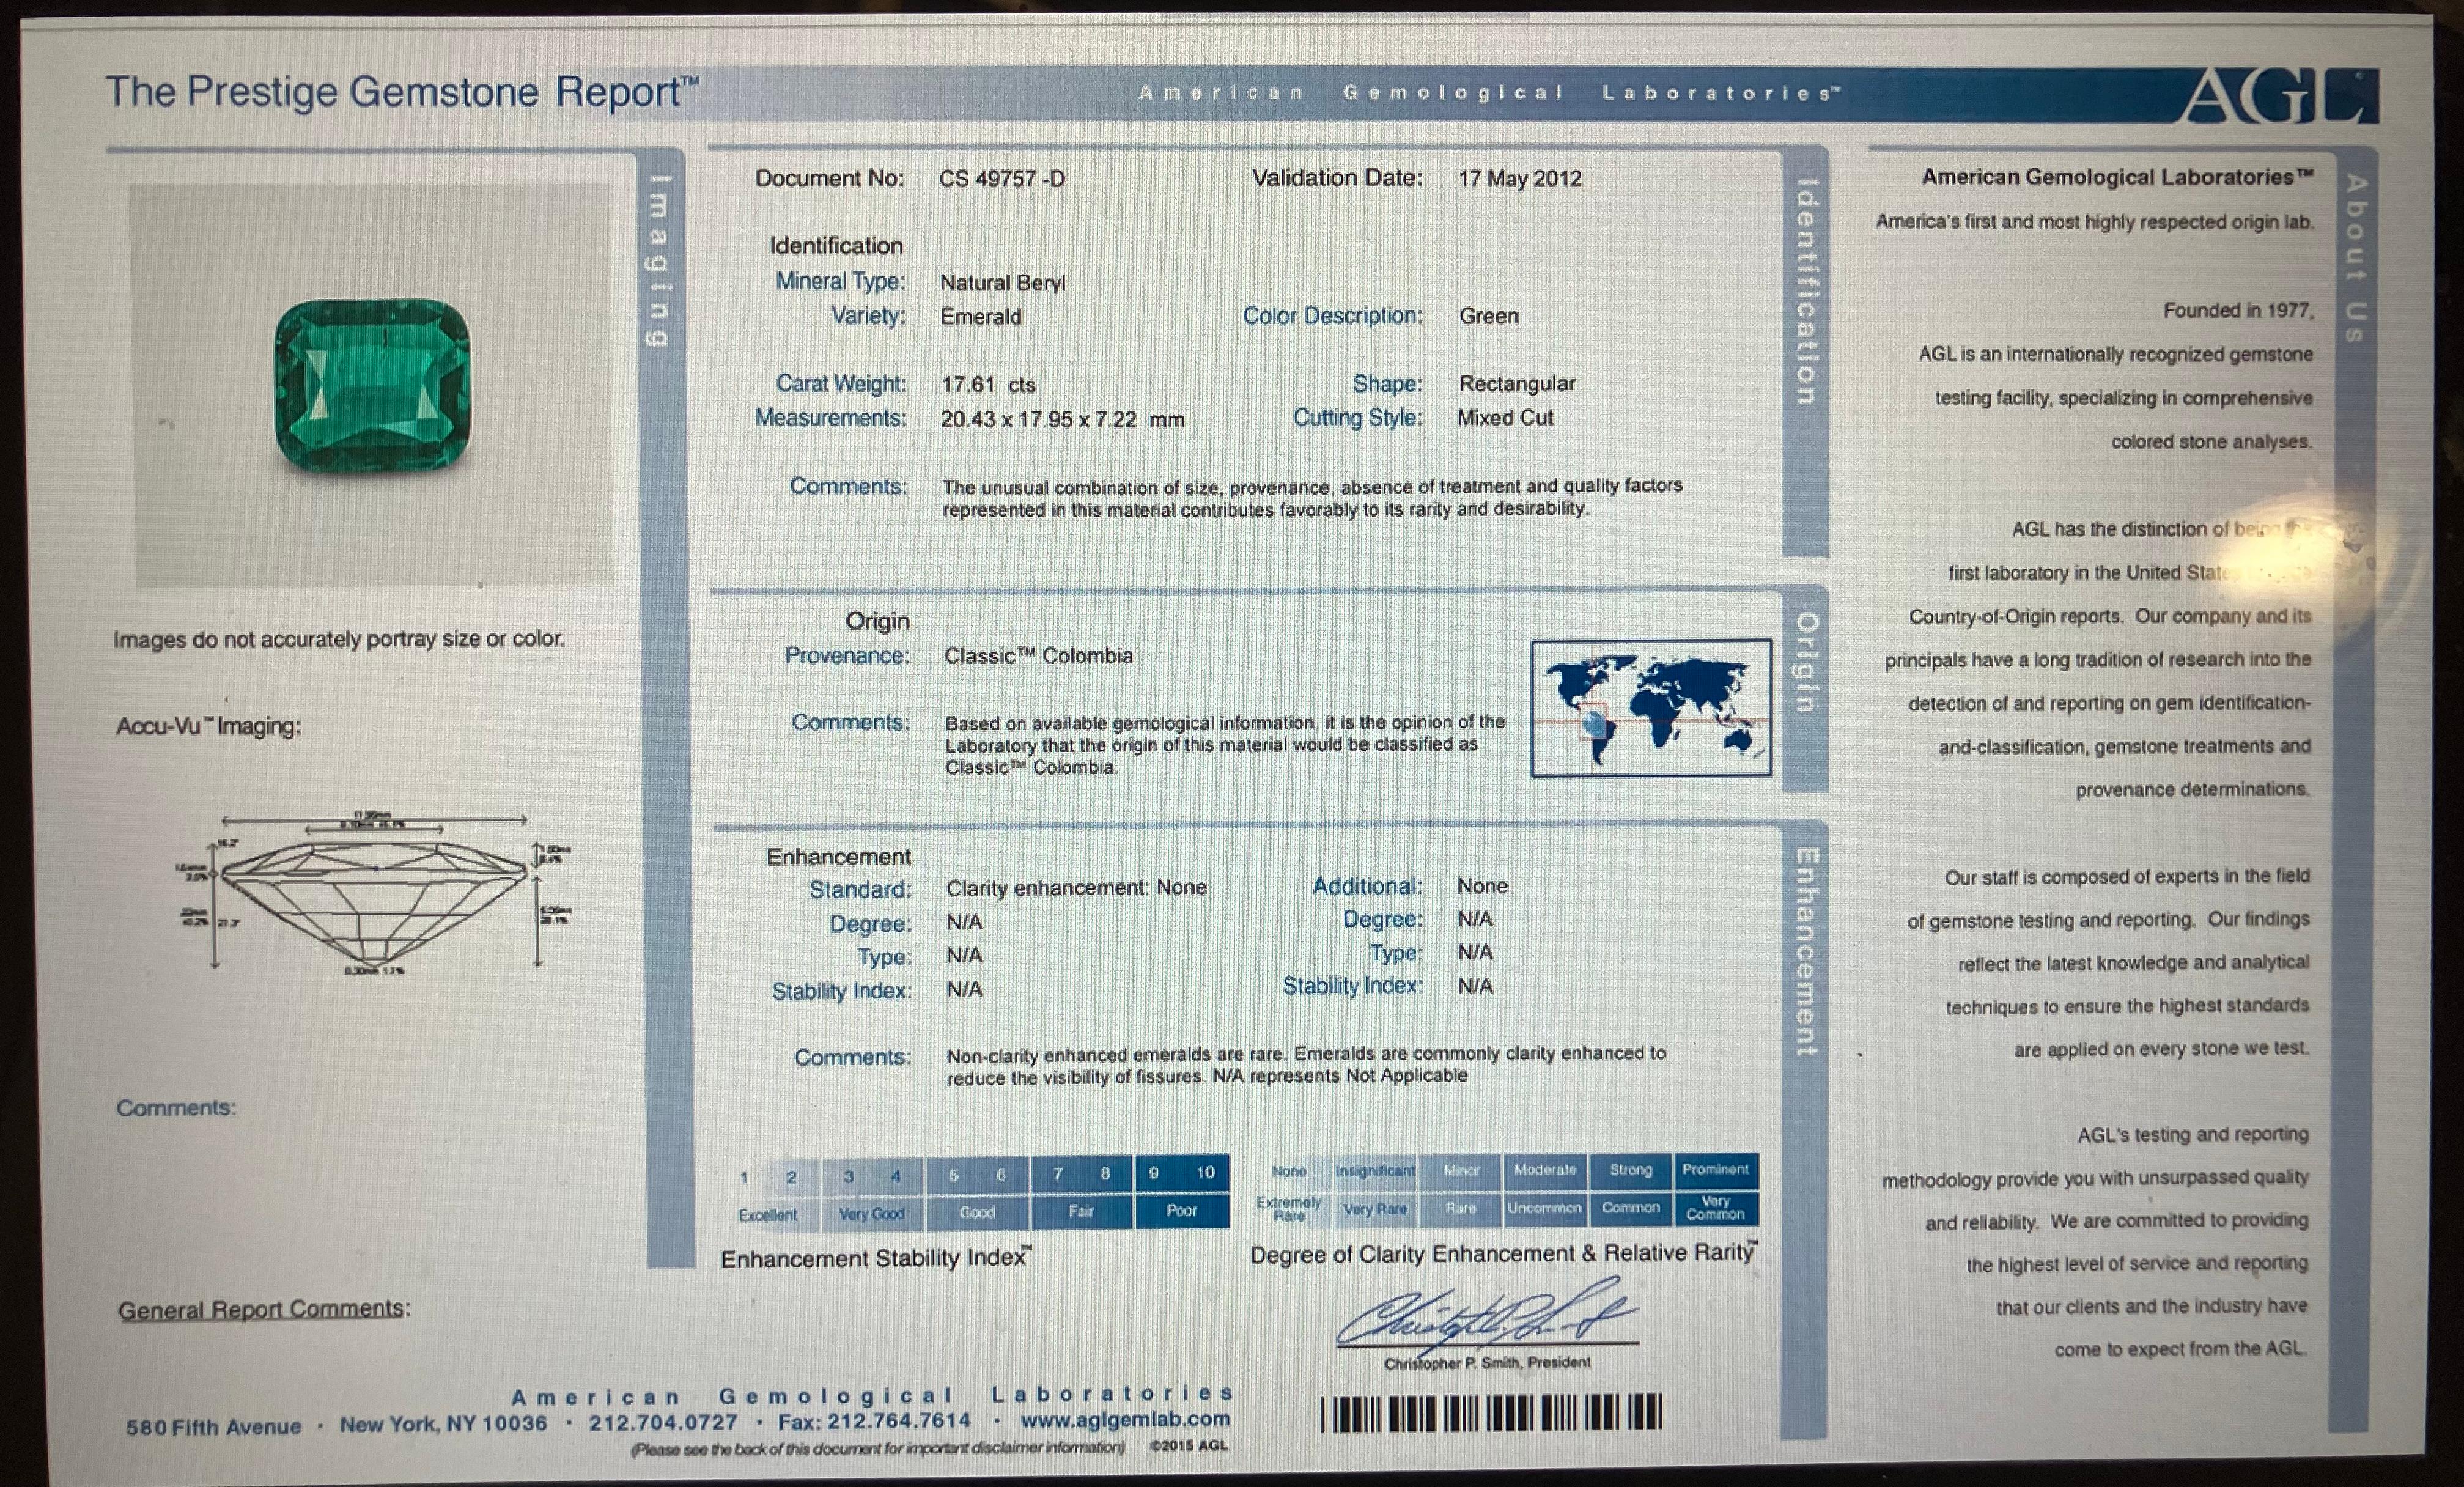The image size is (2464, 1487).
Task: Click the 'Uncommon' rarity cell
Action: click(x=1545, y=1208)
